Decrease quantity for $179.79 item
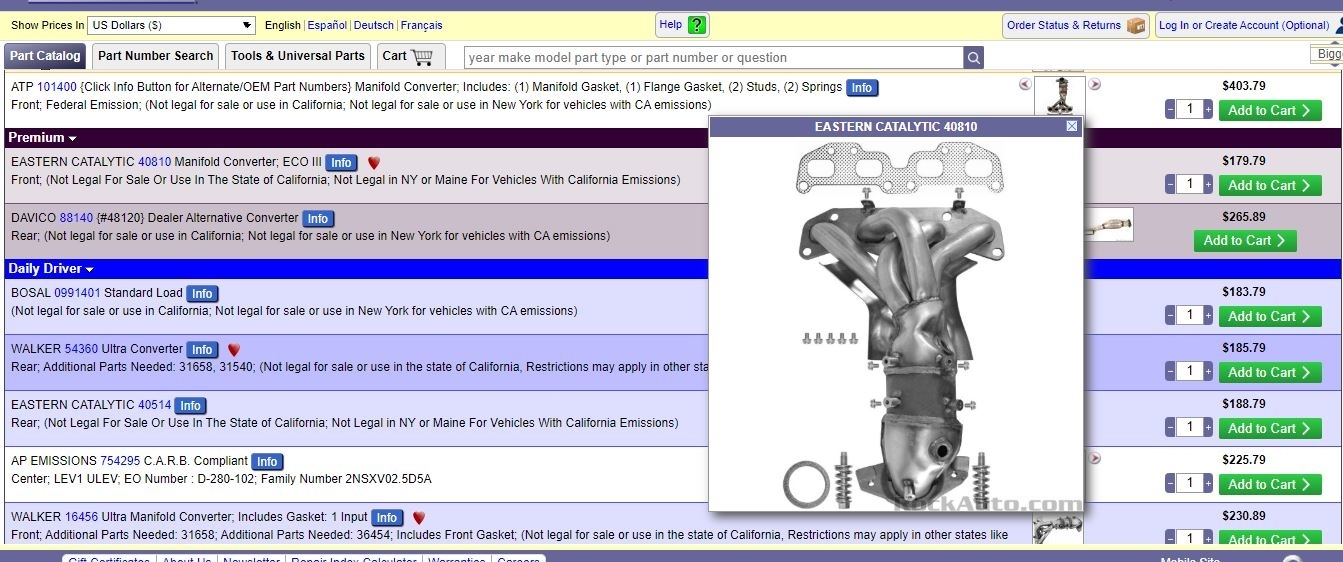Image resolution: width=1343 pixels, height=562 pixels. pos(1171,185)
